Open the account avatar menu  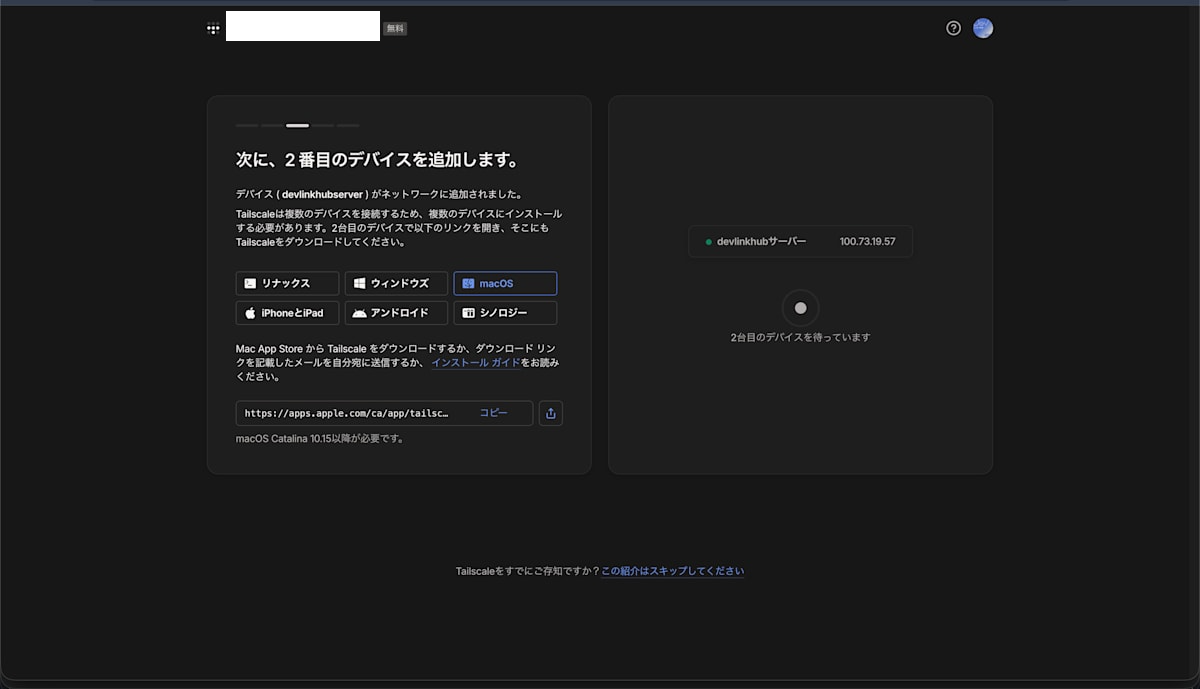click(x=983, y=28)
